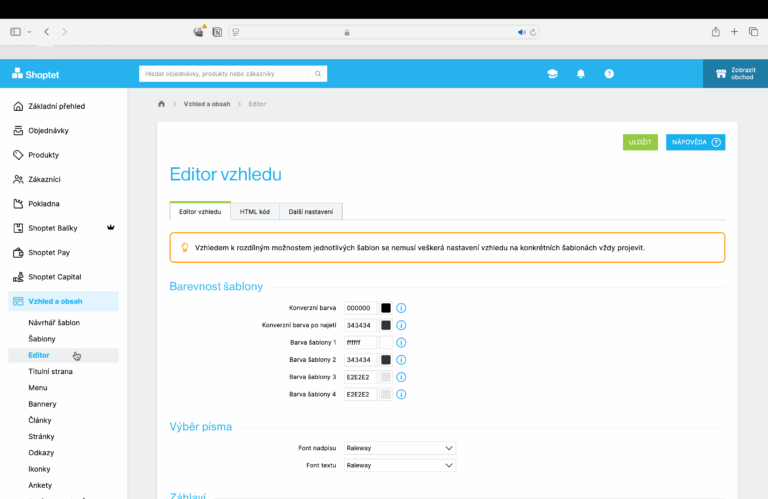This screenshot has height=499, width=768.
Task: Open the help question mark icon in header
Action: pyautogui.click(x=609, y=73)
